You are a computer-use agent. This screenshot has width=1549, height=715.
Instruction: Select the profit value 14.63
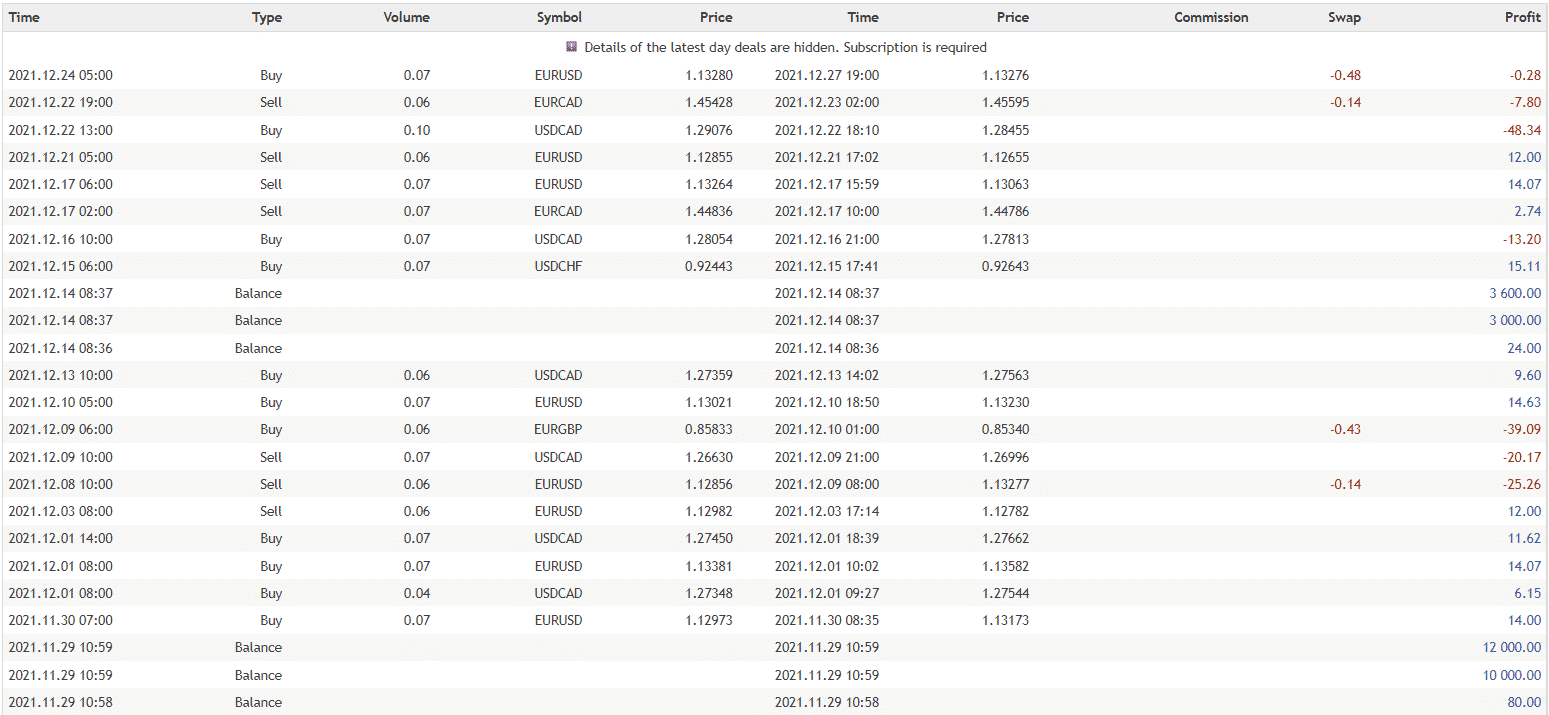point(1525,402)
